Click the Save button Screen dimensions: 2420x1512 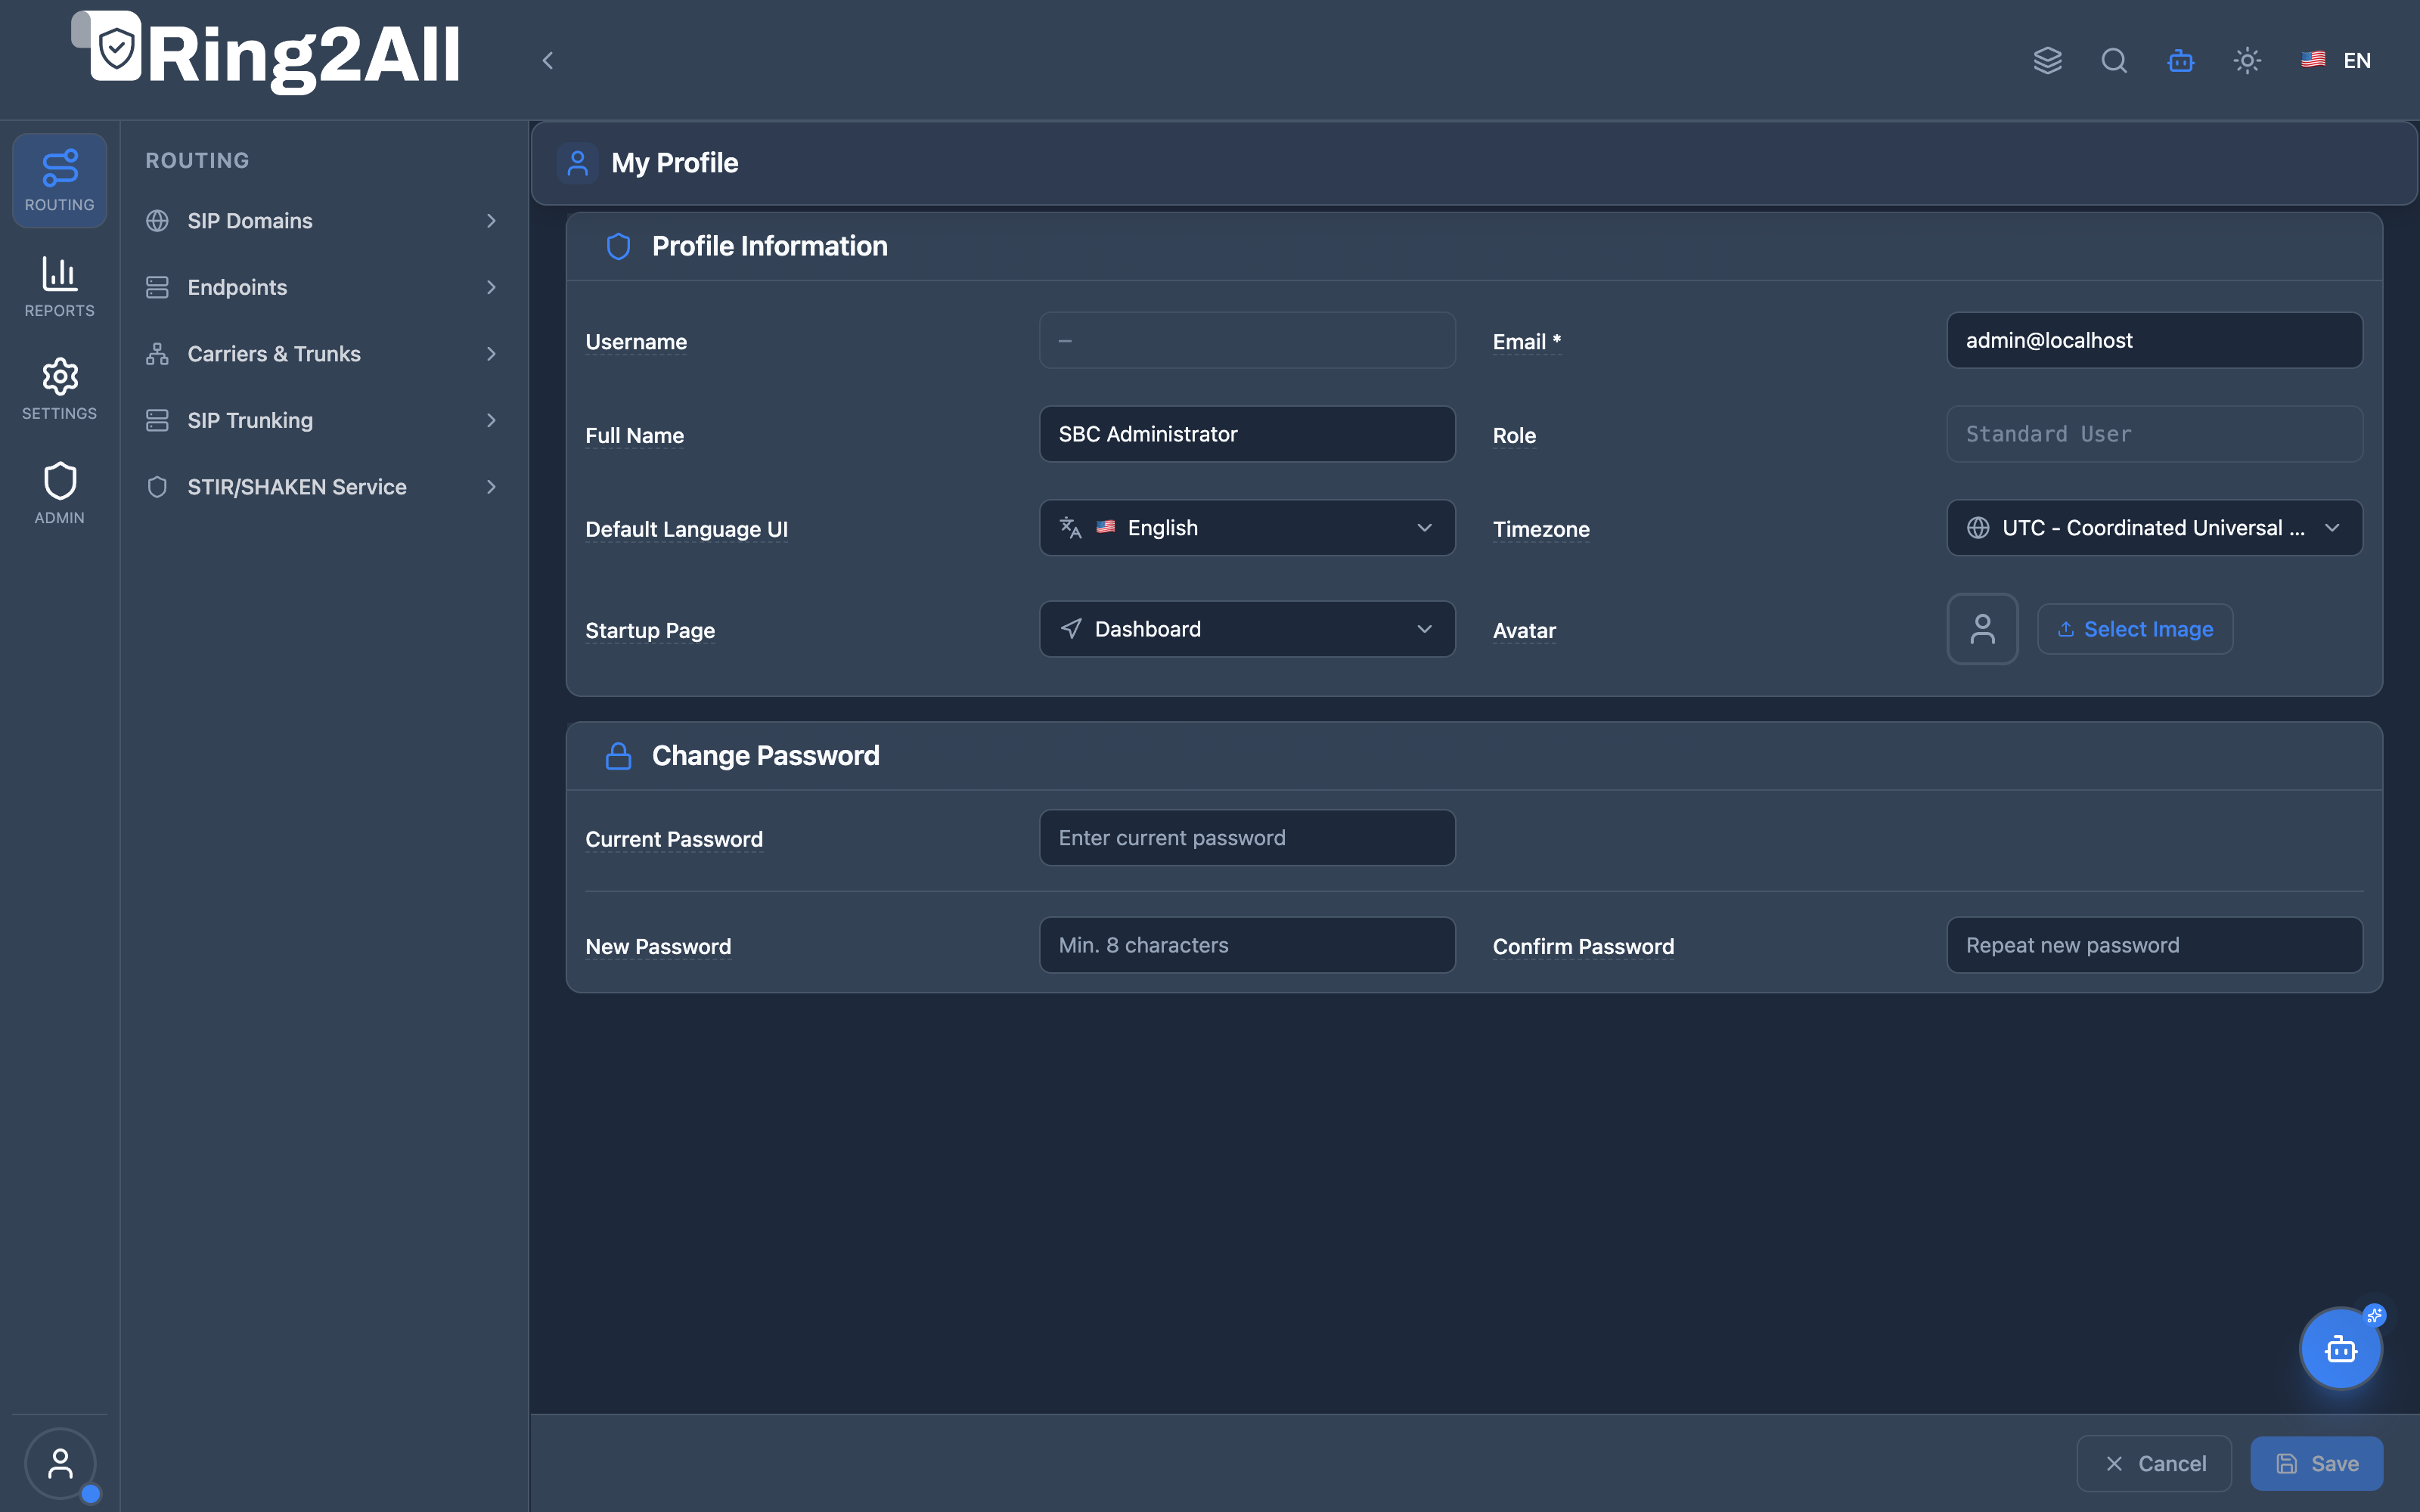[x=2317, y=1464]
